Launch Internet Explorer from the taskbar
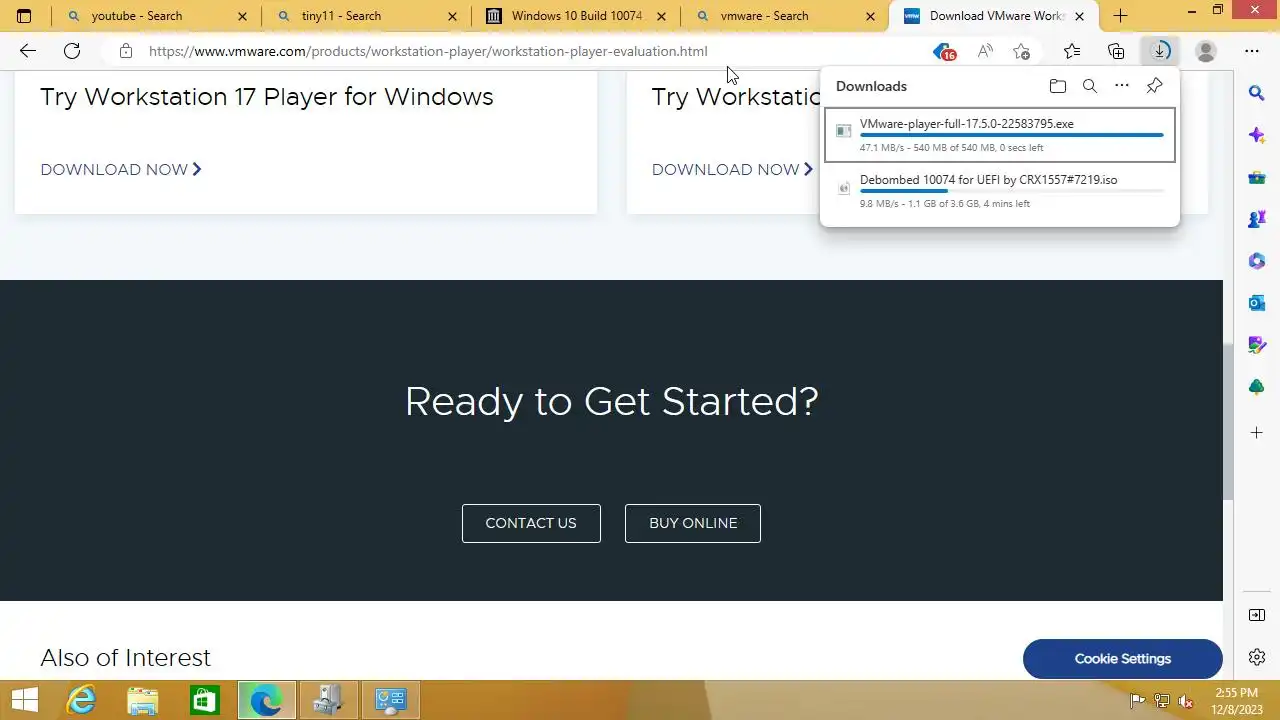Image resolution: width=1280 pixels, height=720 pixels. [81, 700]
